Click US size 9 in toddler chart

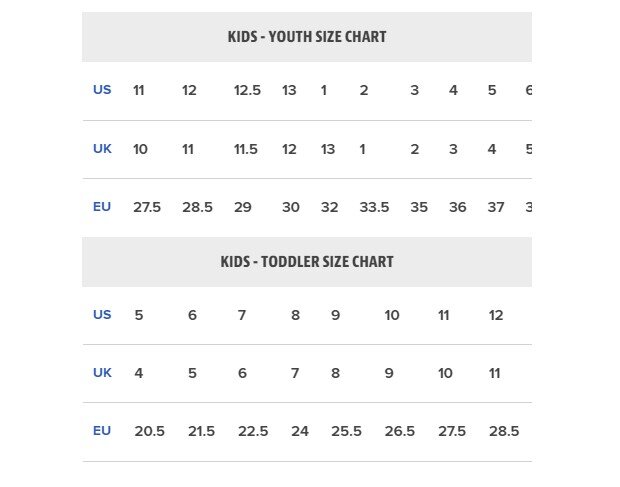coord(335,315)
